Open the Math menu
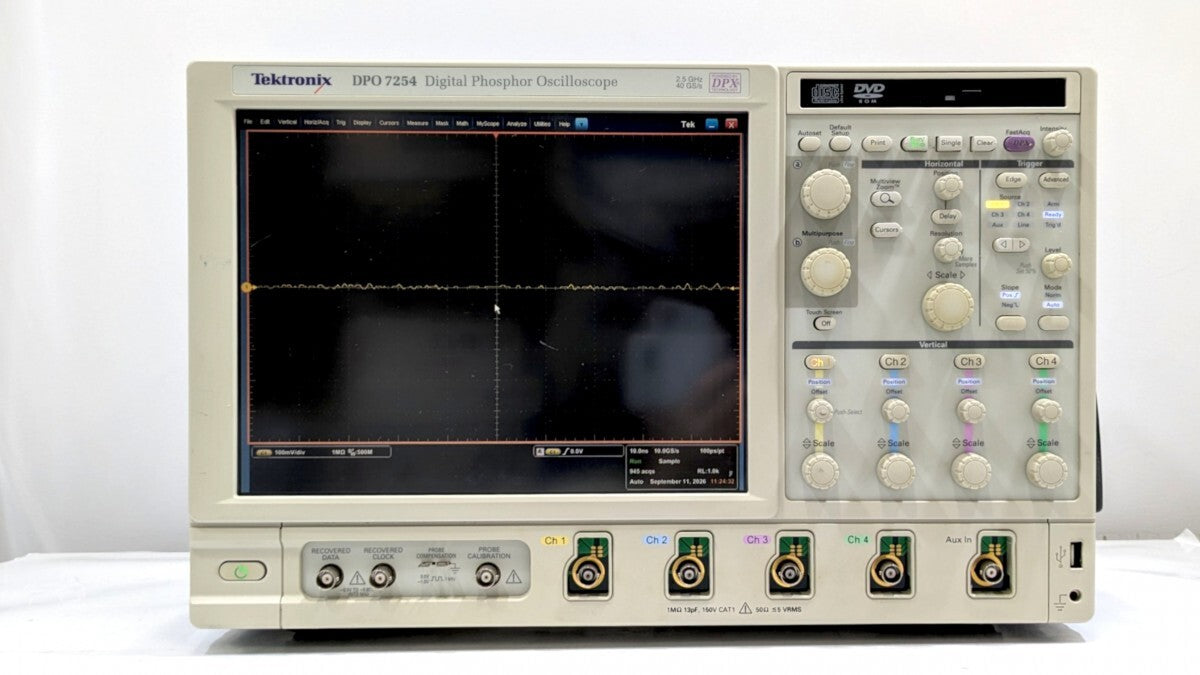This screenshot has height=675, width=1200. (462, 122)
